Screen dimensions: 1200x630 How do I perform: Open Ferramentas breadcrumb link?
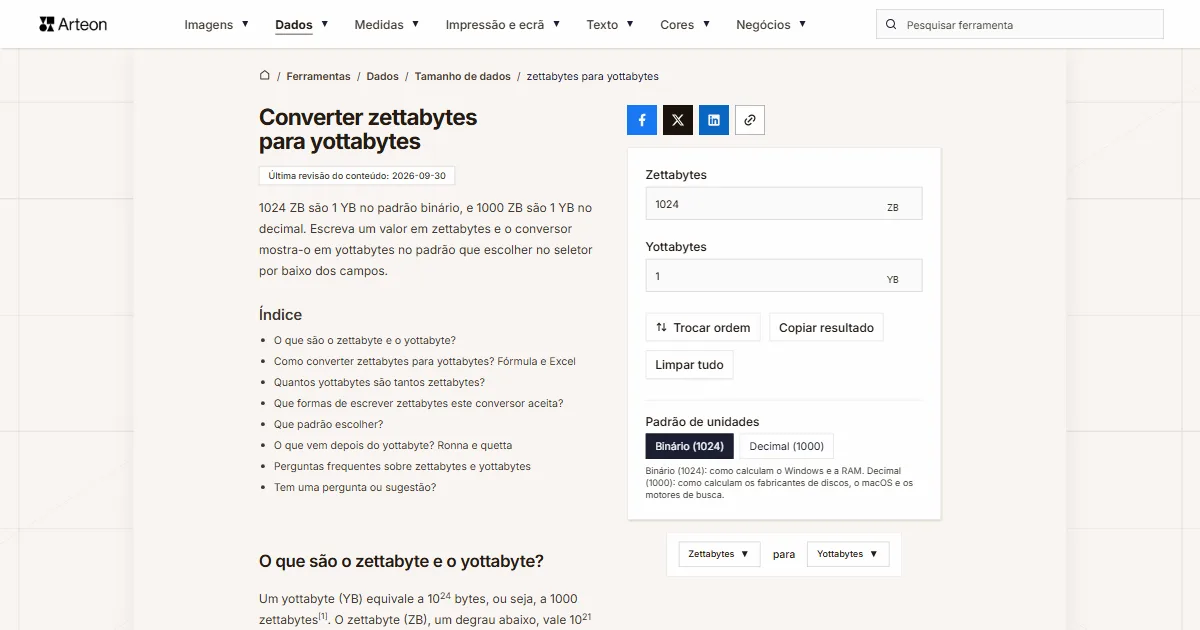pyautogui.click(x=318, y=76)
